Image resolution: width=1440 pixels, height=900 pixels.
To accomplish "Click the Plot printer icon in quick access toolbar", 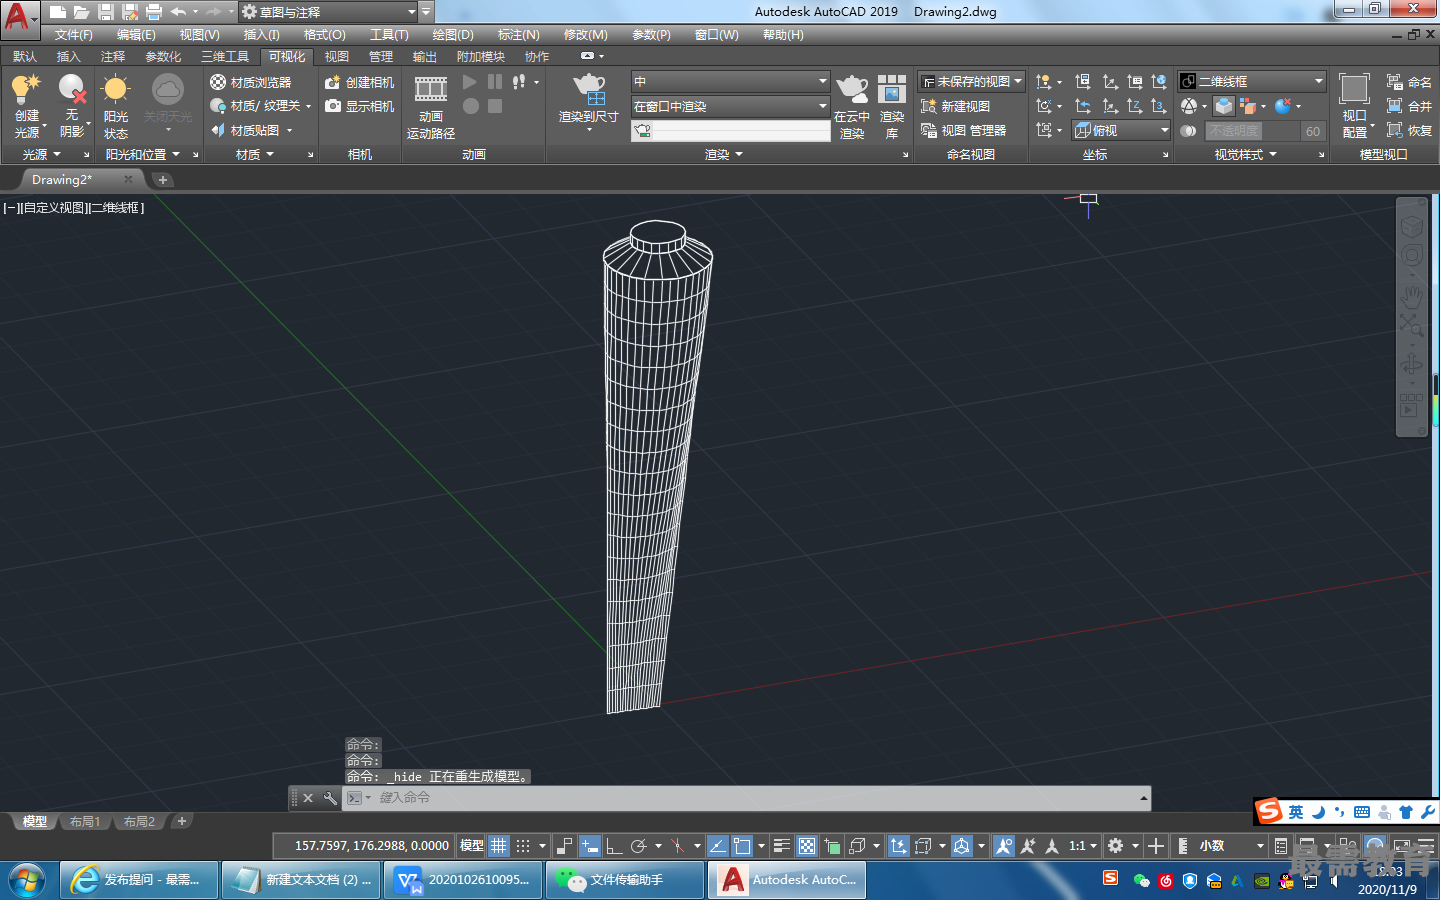I will 154,12.
